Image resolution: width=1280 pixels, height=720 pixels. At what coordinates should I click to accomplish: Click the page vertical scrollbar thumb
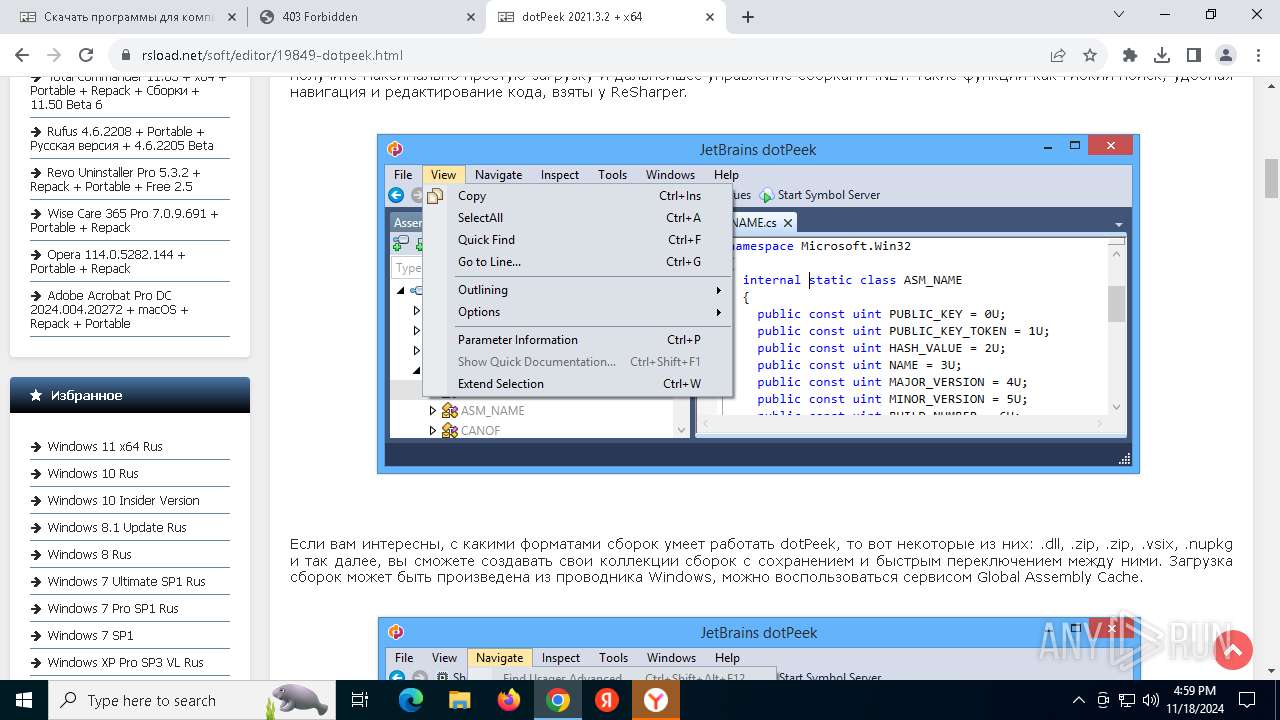[x=1272, y=178]
